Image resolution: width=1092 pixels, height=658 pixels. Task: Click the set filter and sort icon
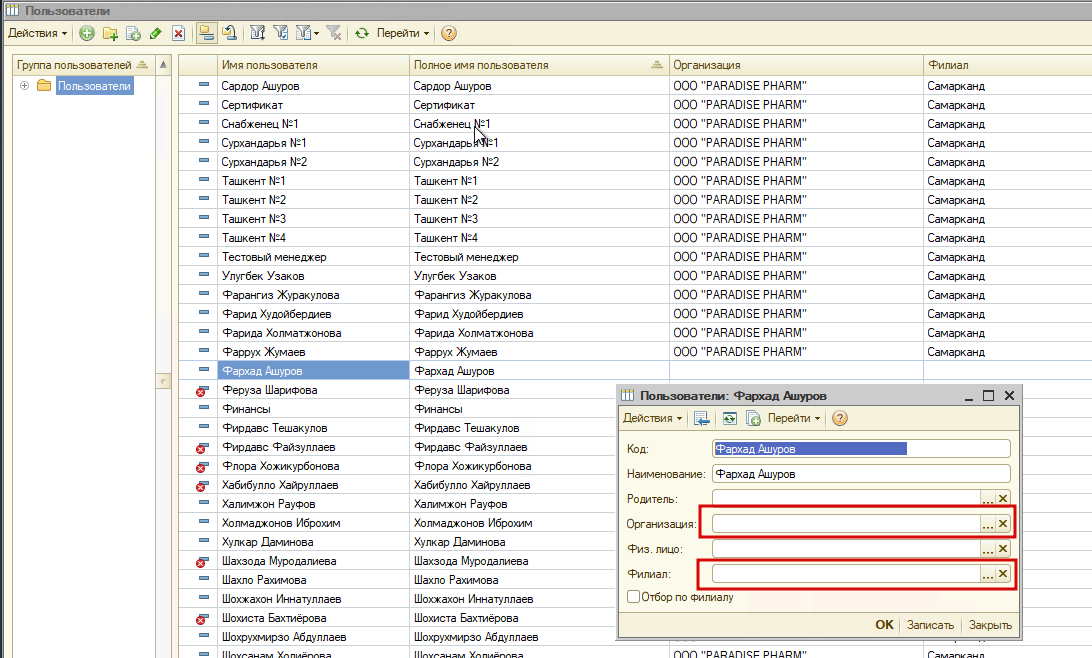click(x=258, y=33)
